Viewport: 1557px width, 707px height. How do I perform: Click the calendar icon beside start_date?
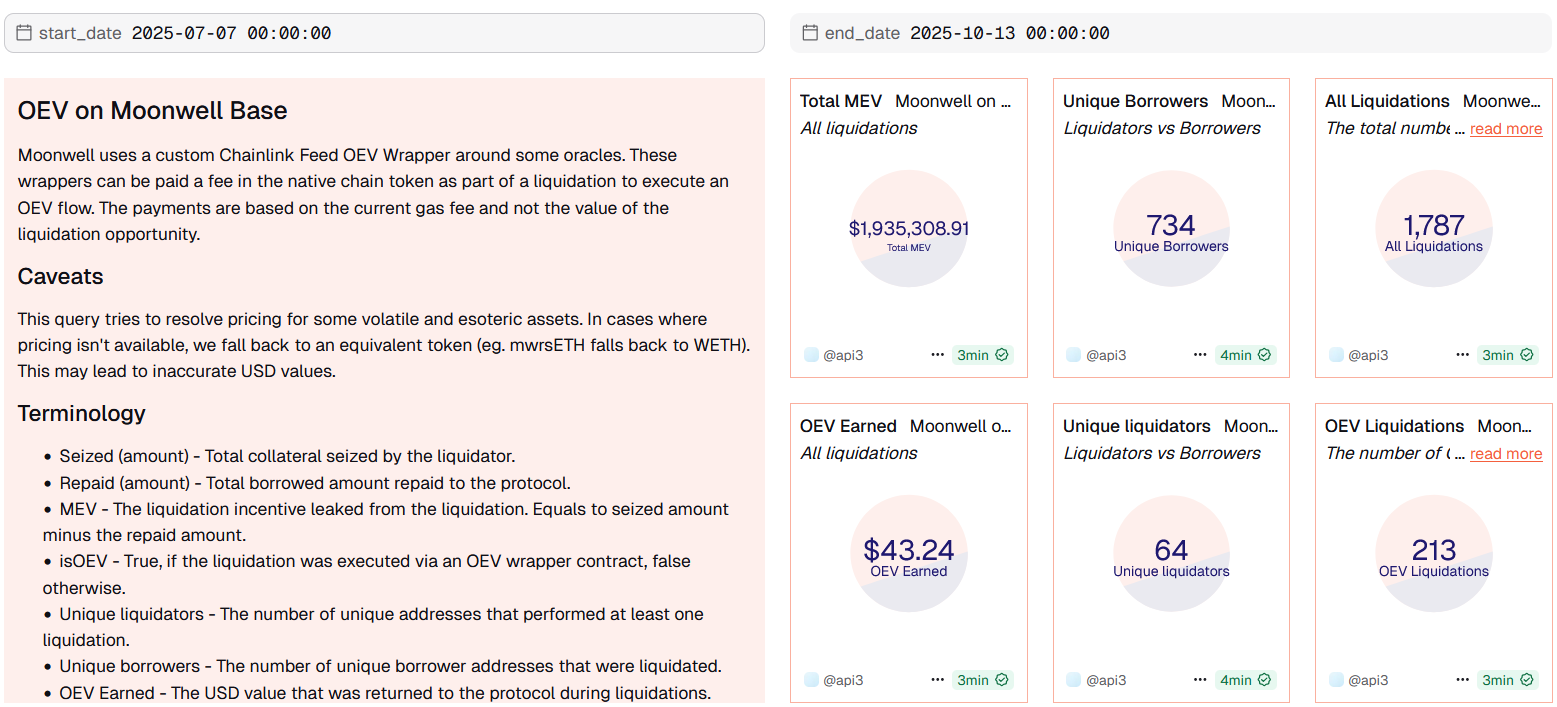coord(24,33)
